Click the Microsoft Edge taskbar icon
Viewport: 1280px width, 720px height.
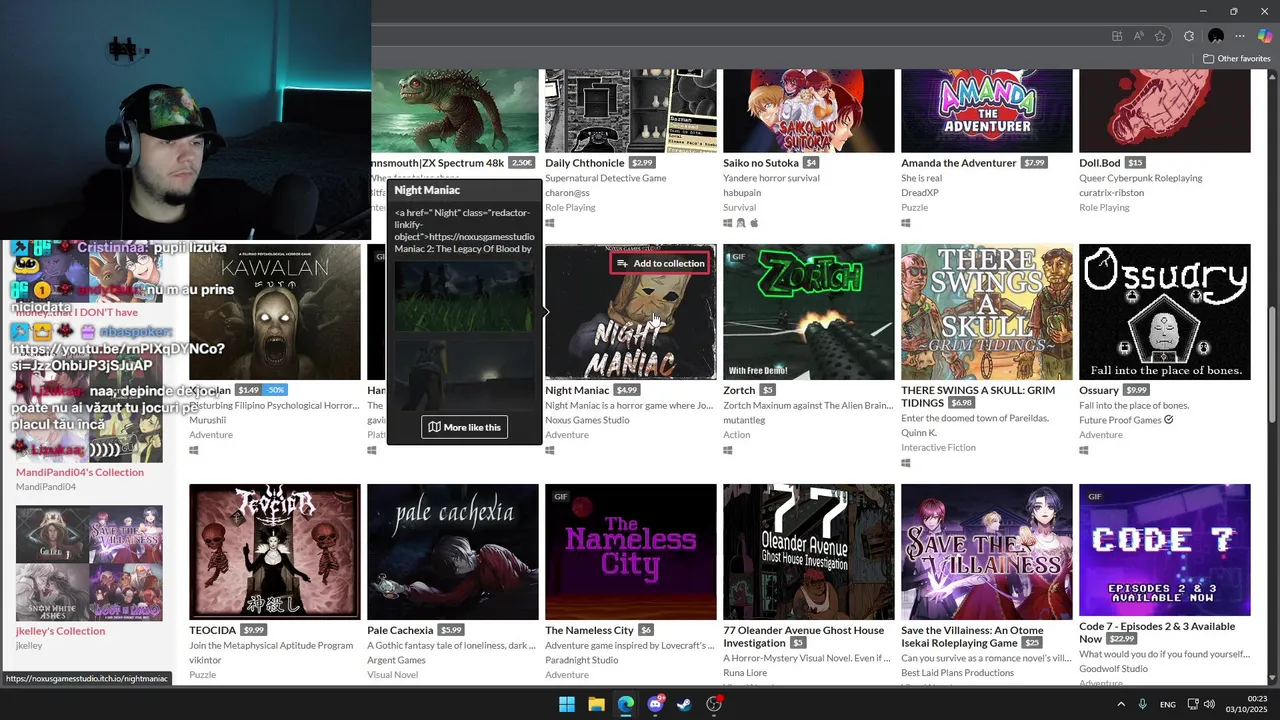click(x=626, y=704)
